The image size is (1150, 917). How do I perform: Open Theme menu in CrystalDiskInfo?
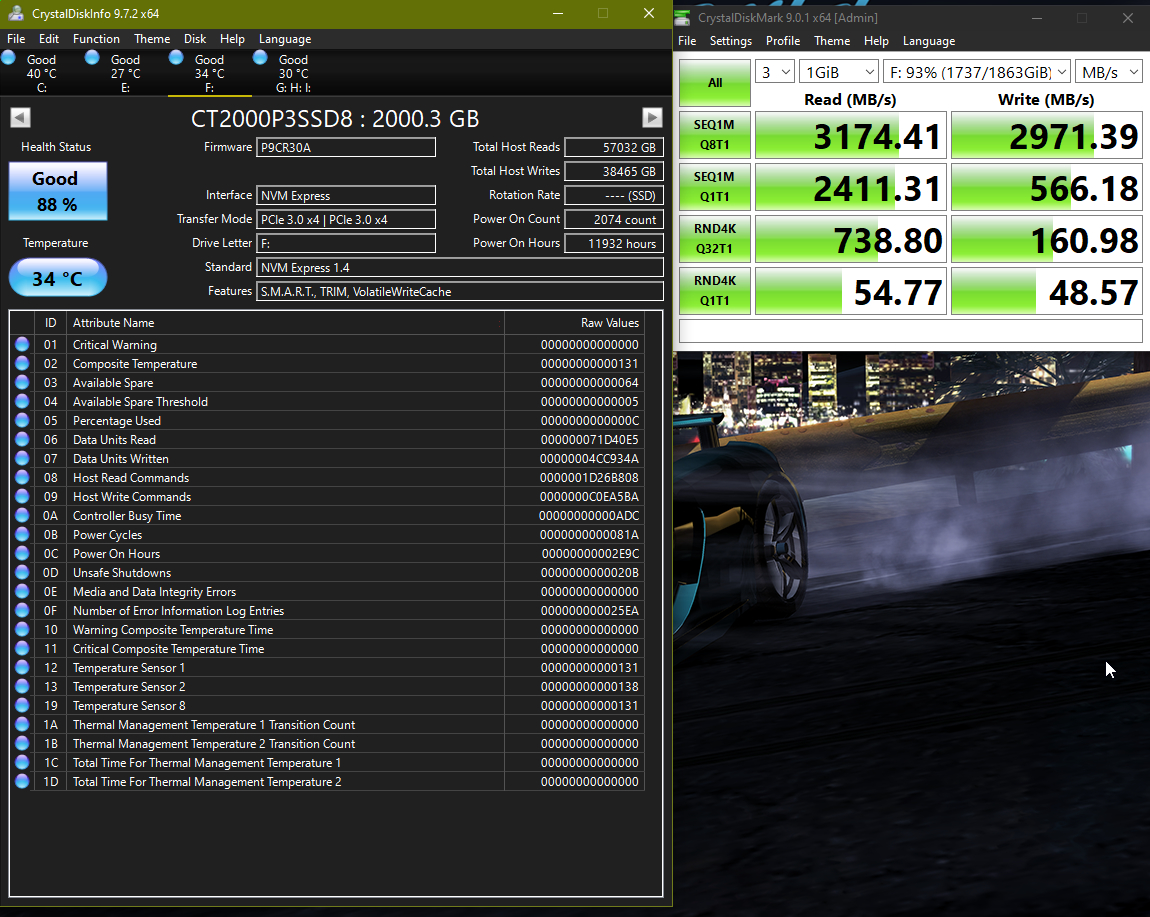[x=152, y=39]
